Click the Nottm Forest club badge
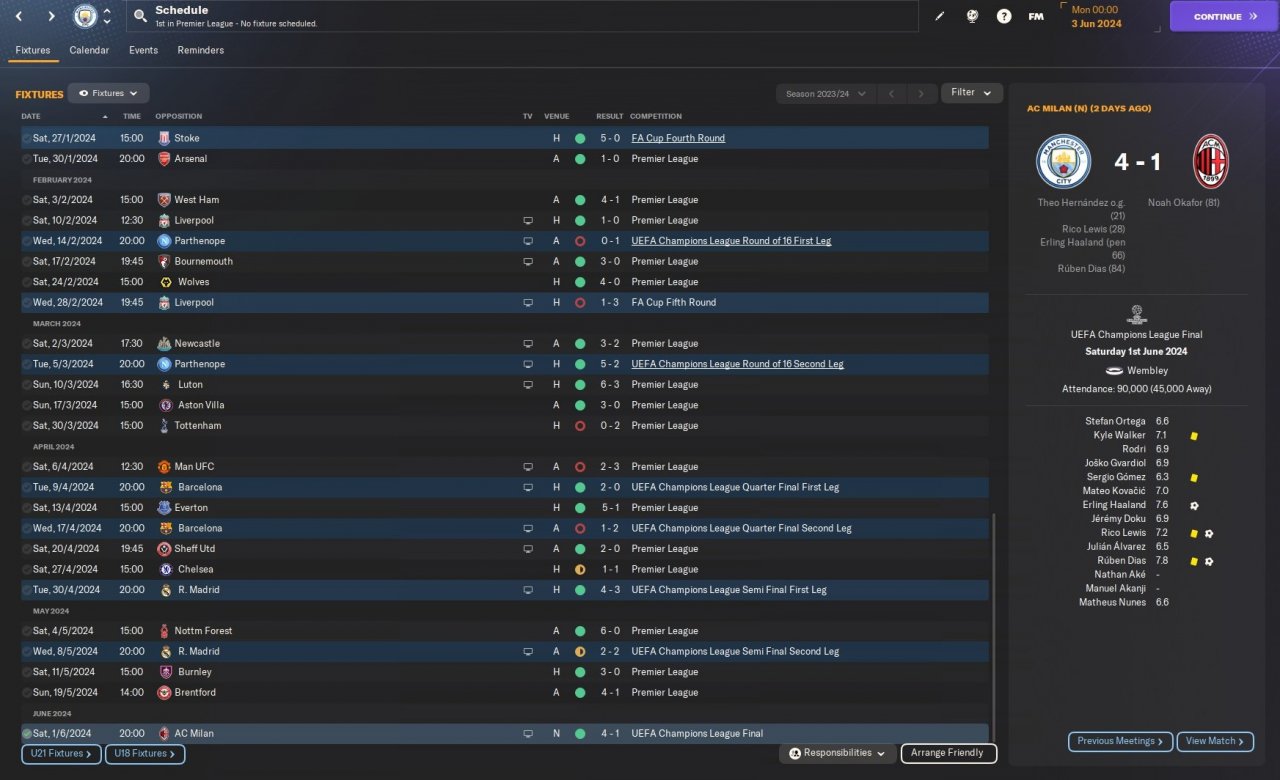1280x780 pixels. coord(164,631)
